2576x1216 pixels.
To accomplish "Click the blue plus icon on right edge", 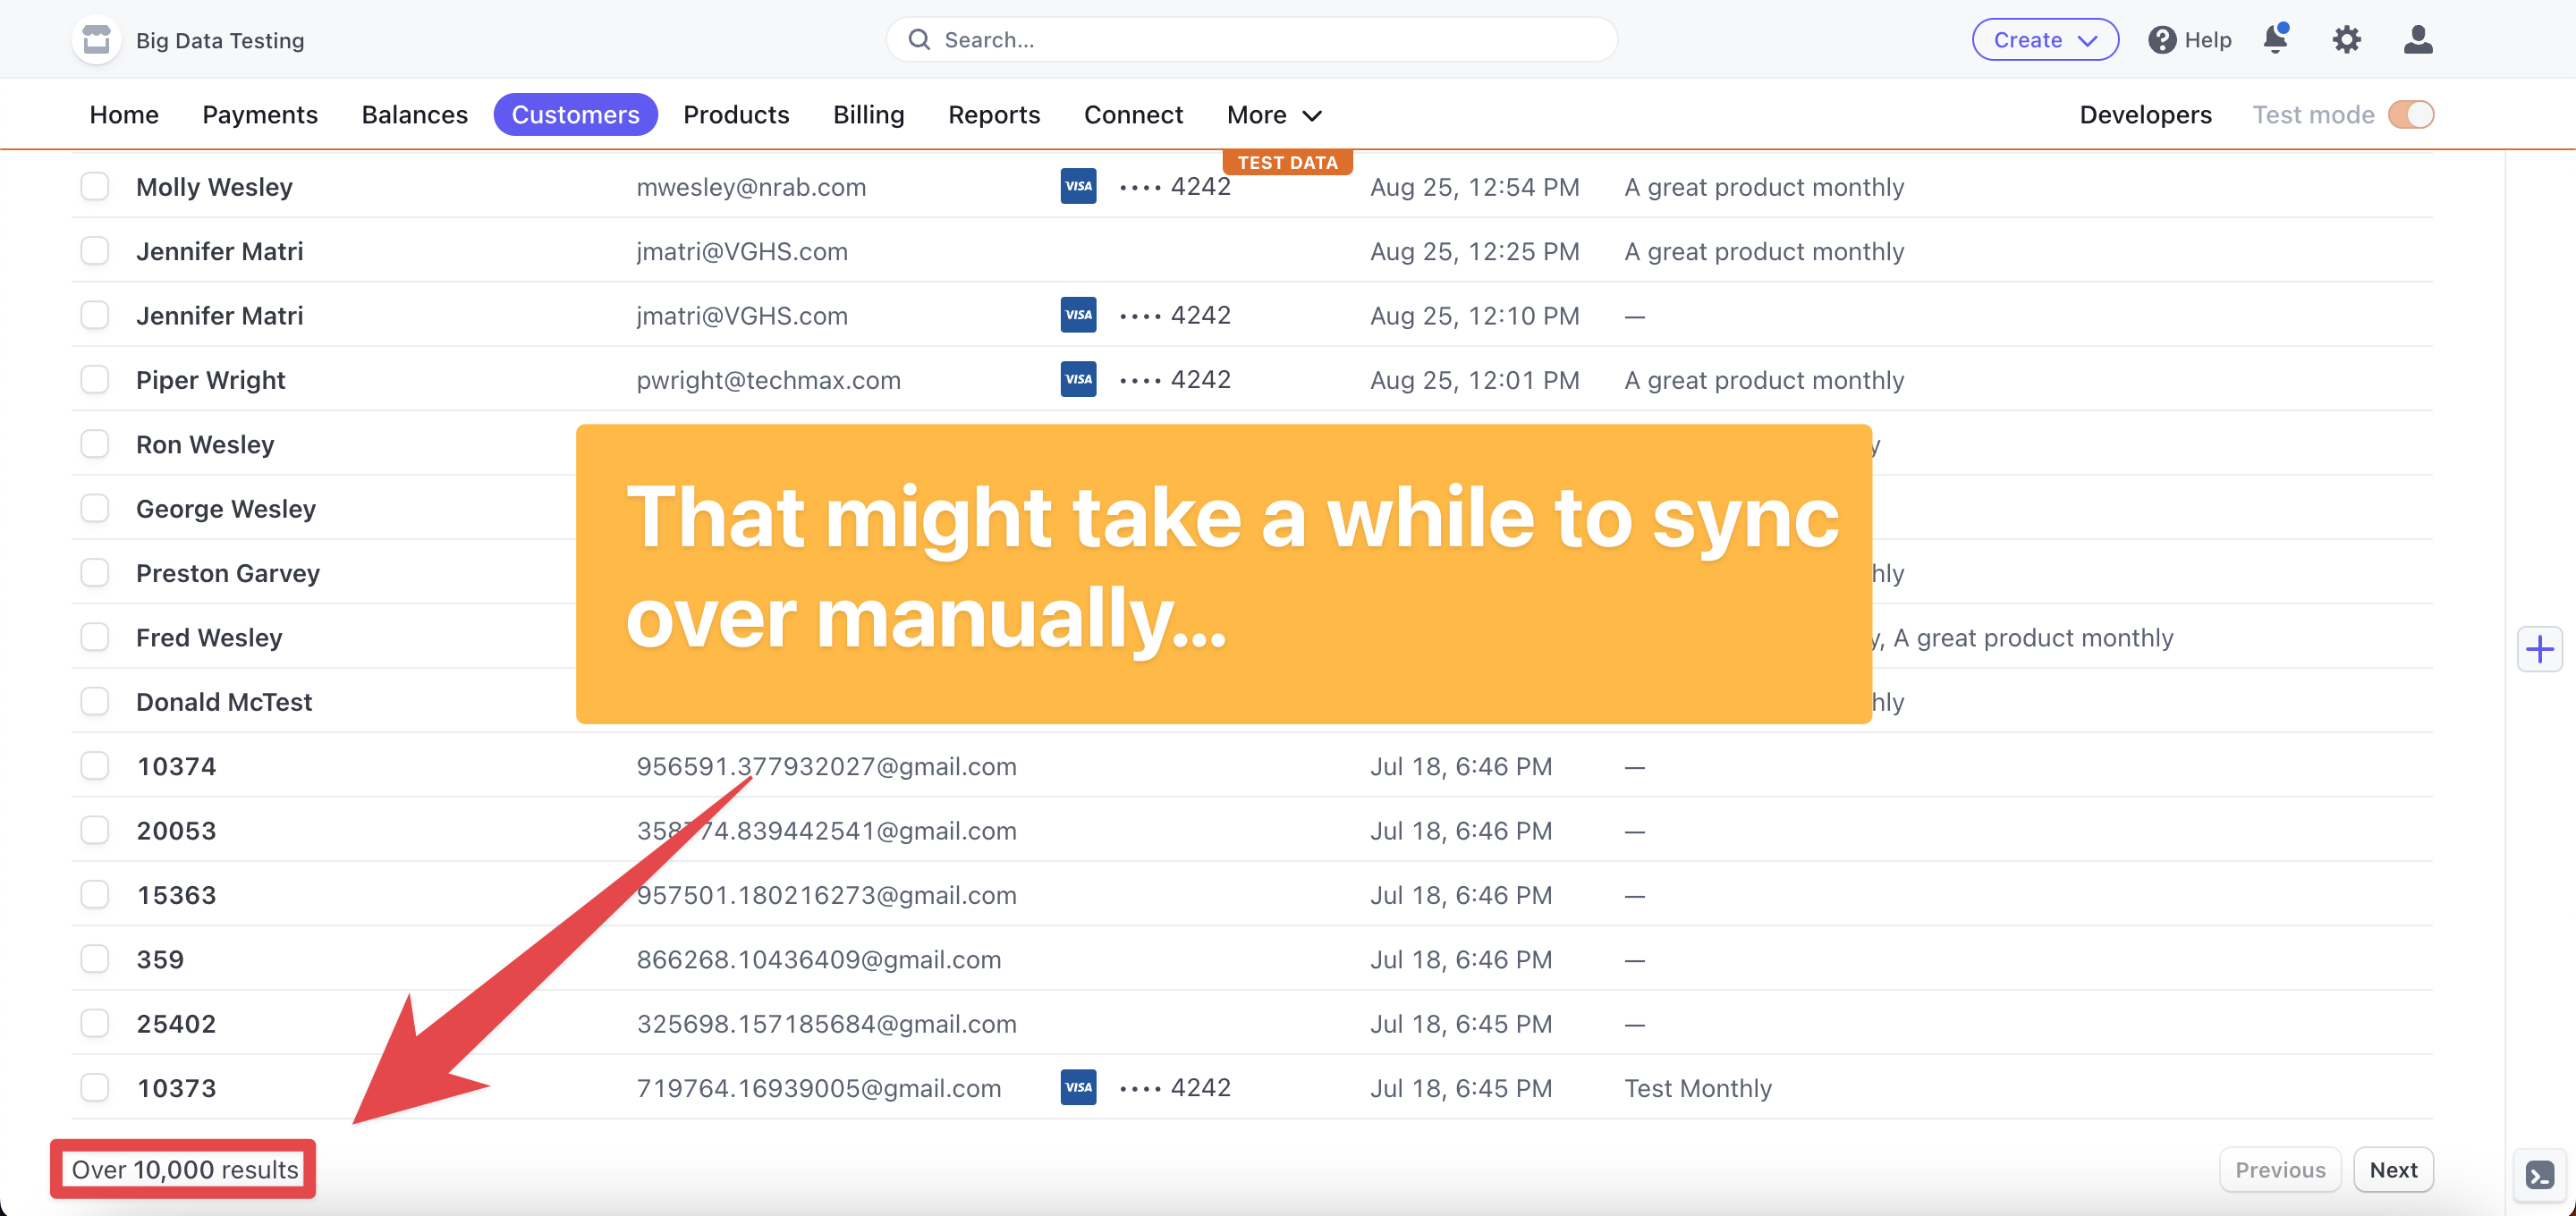I will pos(2539,650).
